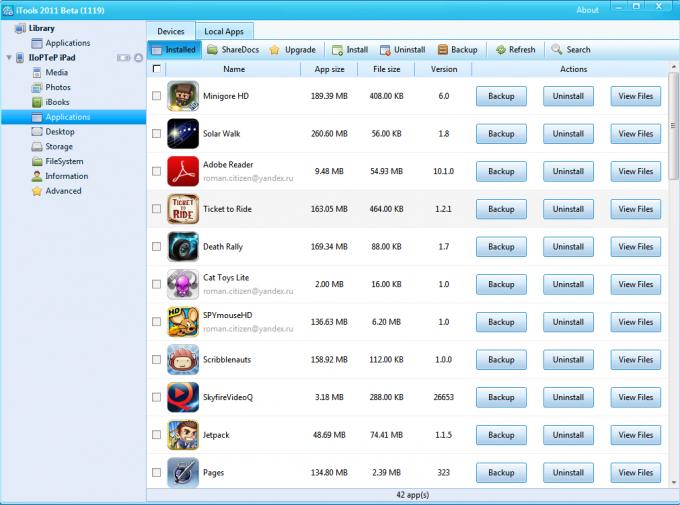Sort the list by App size column

click(328, 69)
